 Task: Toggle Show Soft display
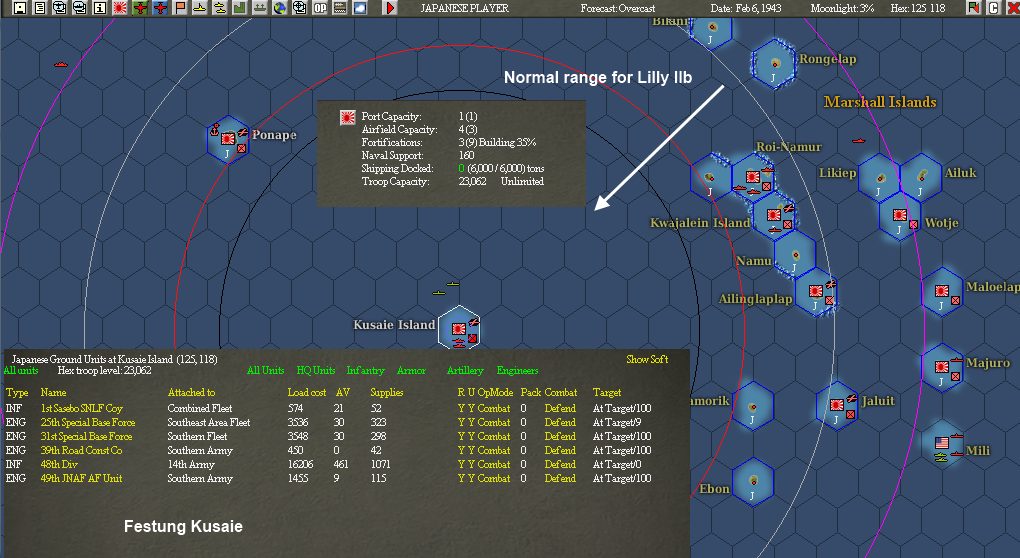click(647, 359)
